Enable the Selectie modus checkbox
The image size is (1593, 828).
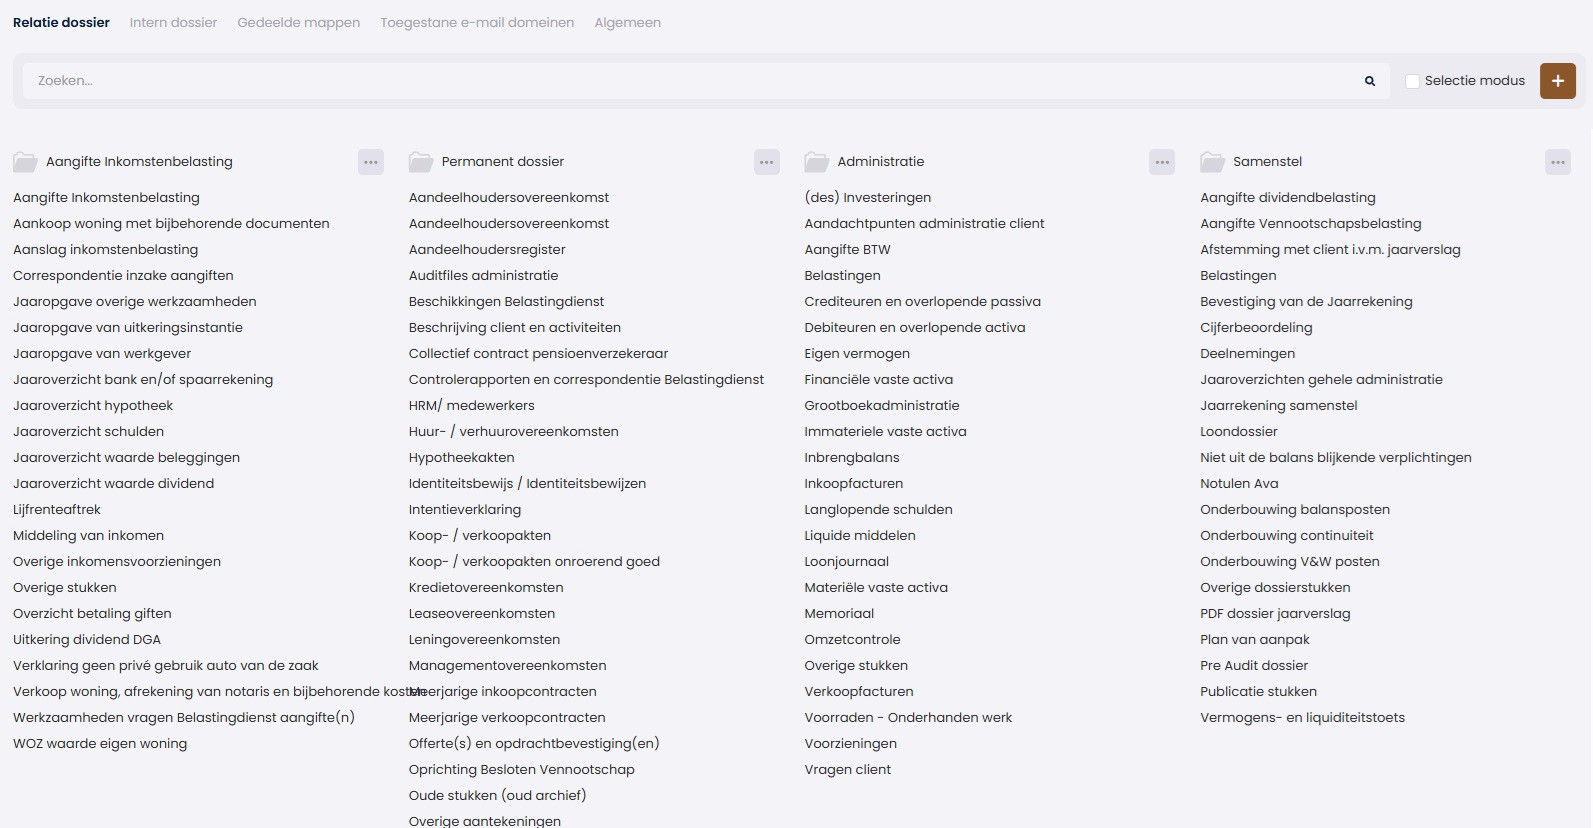tap(1413, 81)
